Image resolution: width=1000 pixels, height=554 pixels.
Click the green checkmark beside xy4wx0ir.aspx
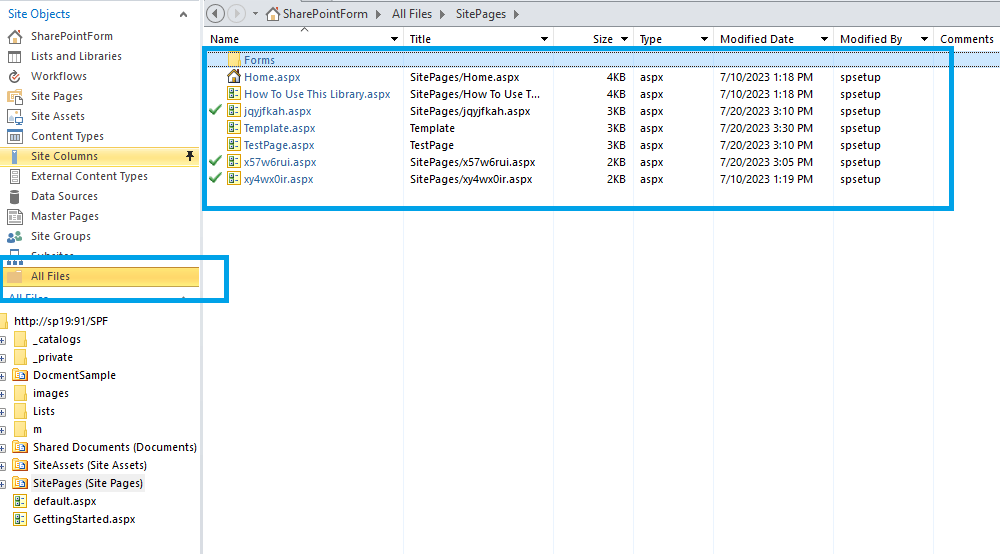[216, 179]
